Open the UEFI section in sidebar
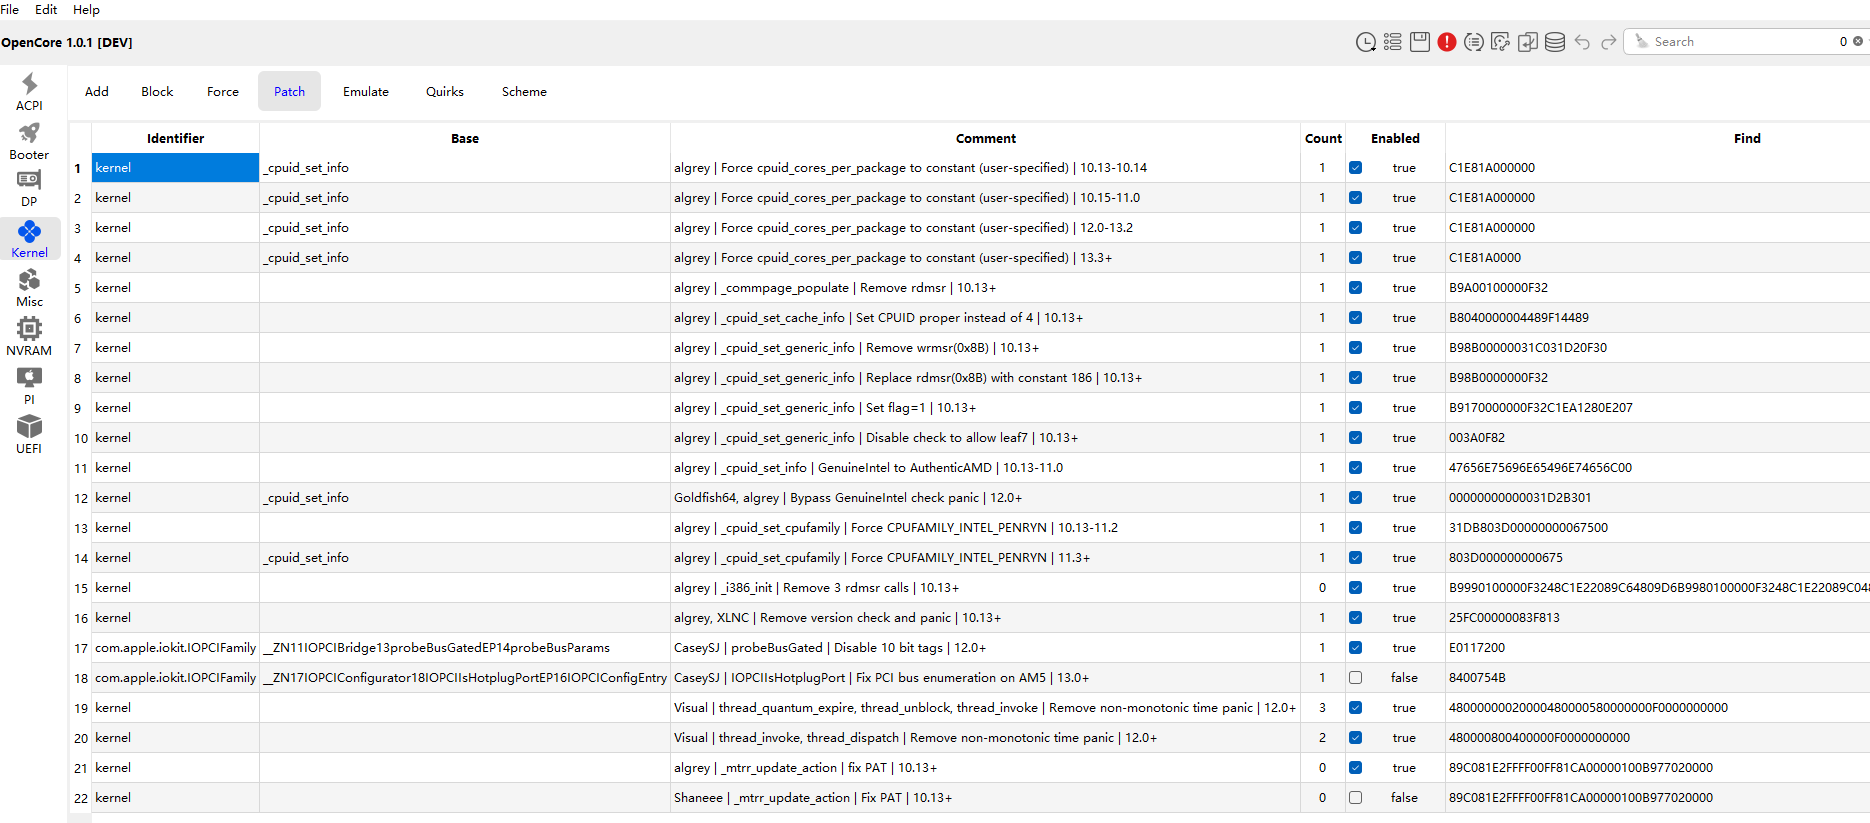This screenshot has width=1870, height=823. [29, 435]
